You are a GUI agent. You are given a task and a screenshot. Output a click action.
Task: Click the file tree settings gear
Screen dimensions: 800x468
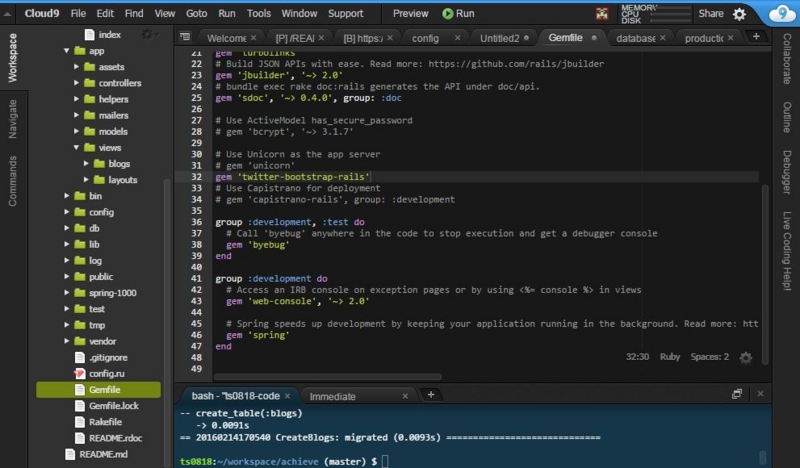tap(147, 34)
